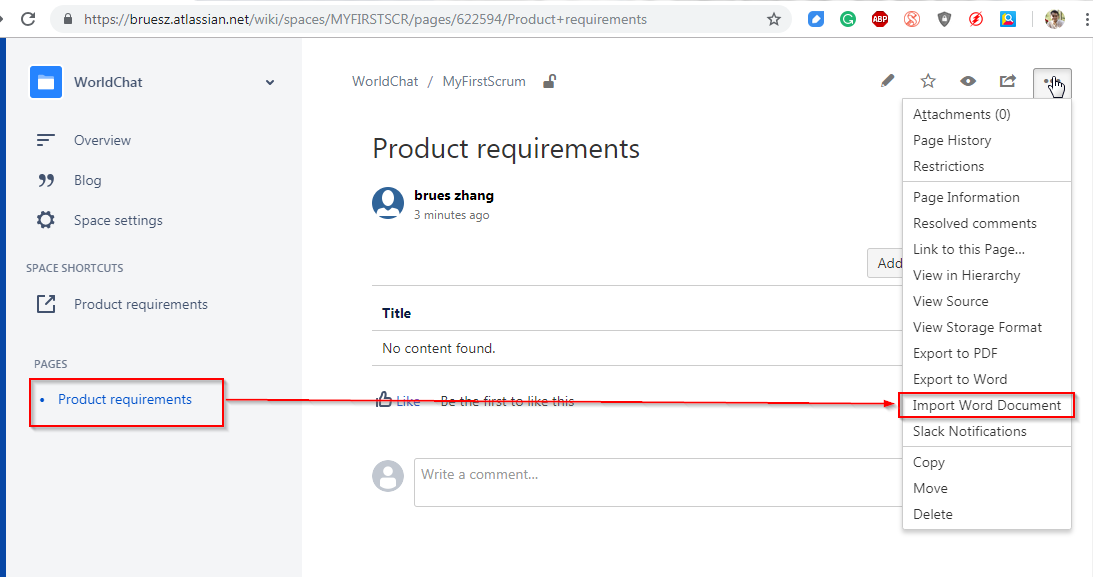Open page restrictions padlock icon

[549, 82]
